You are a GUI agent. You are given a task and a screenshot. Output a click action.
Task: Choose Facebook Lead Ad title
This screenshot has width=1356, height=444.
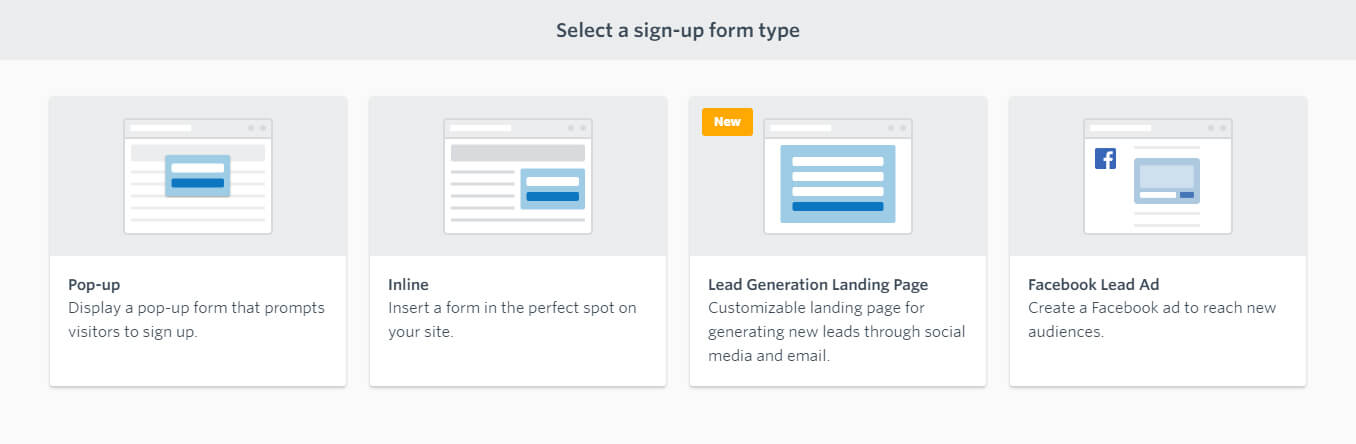1094,285
